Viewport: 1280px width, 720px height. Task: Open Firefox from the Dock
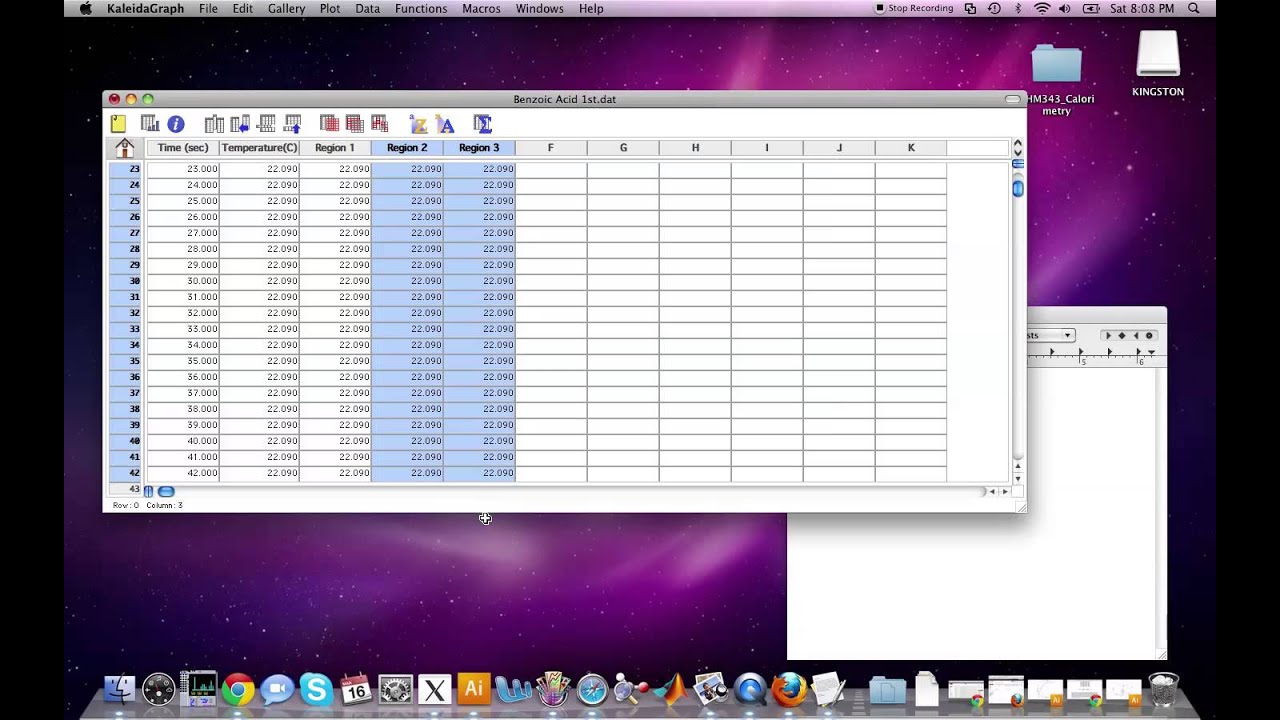(789, 689)
